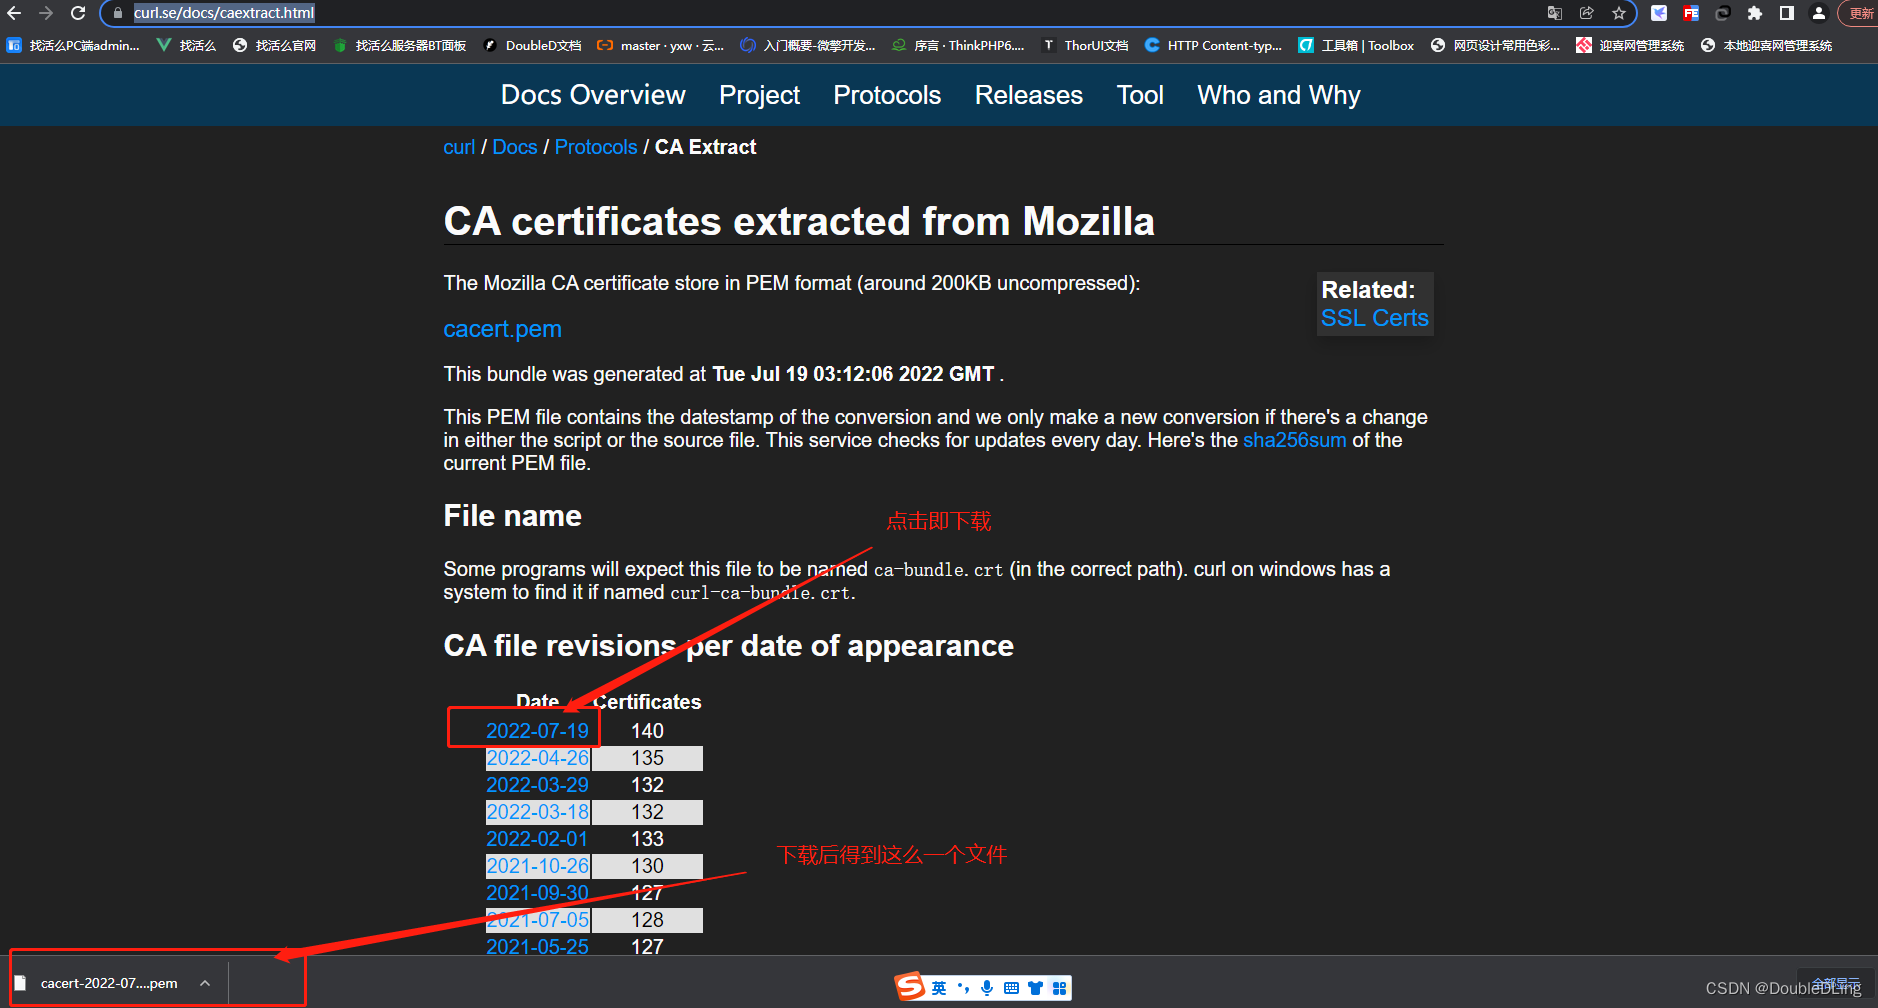This screenshot has width=1878, height=1008.
Task: Toggle the Sogou punctuation mode icon
Action: pos(963,988)
